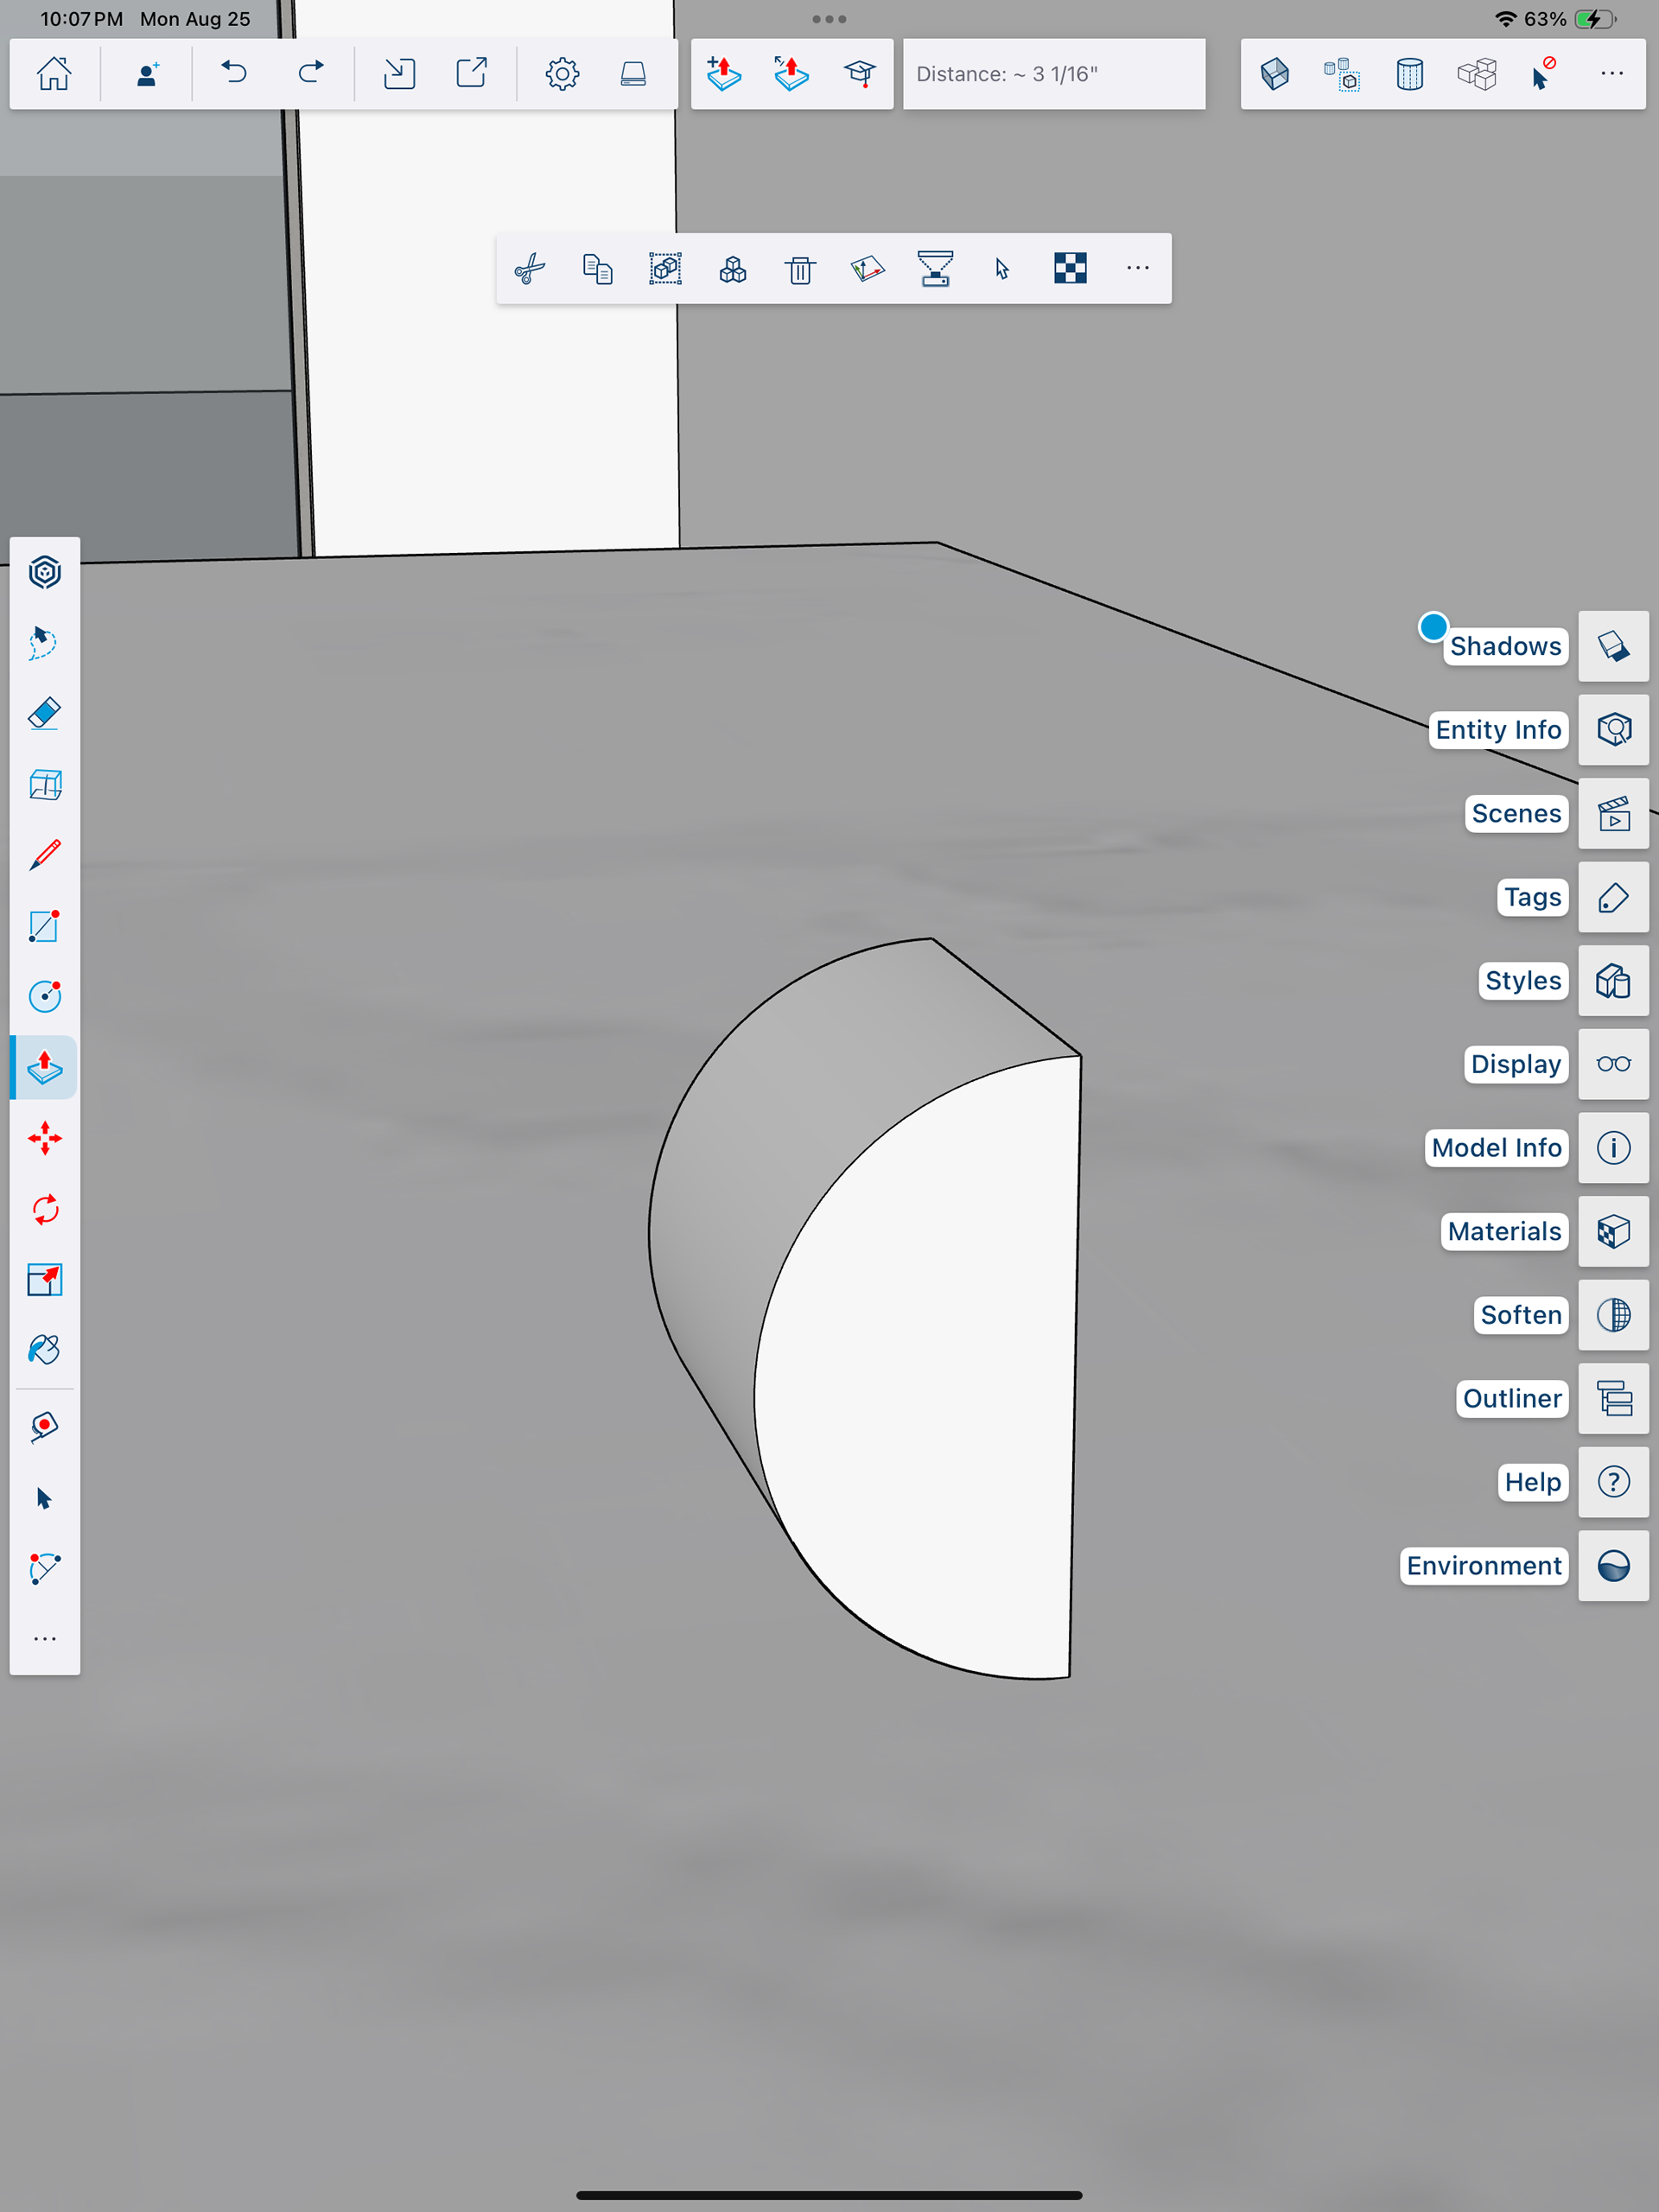This screenshot has height=2212, width=1659.
Task: Open the Materials panel icon
Action: [x=1613, y=1231]
